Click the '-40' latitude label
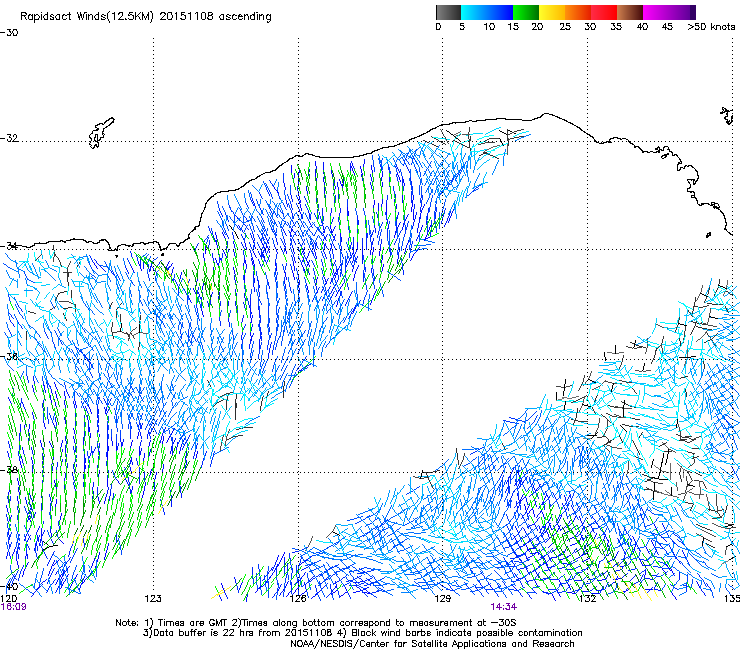 click(9, 586)
